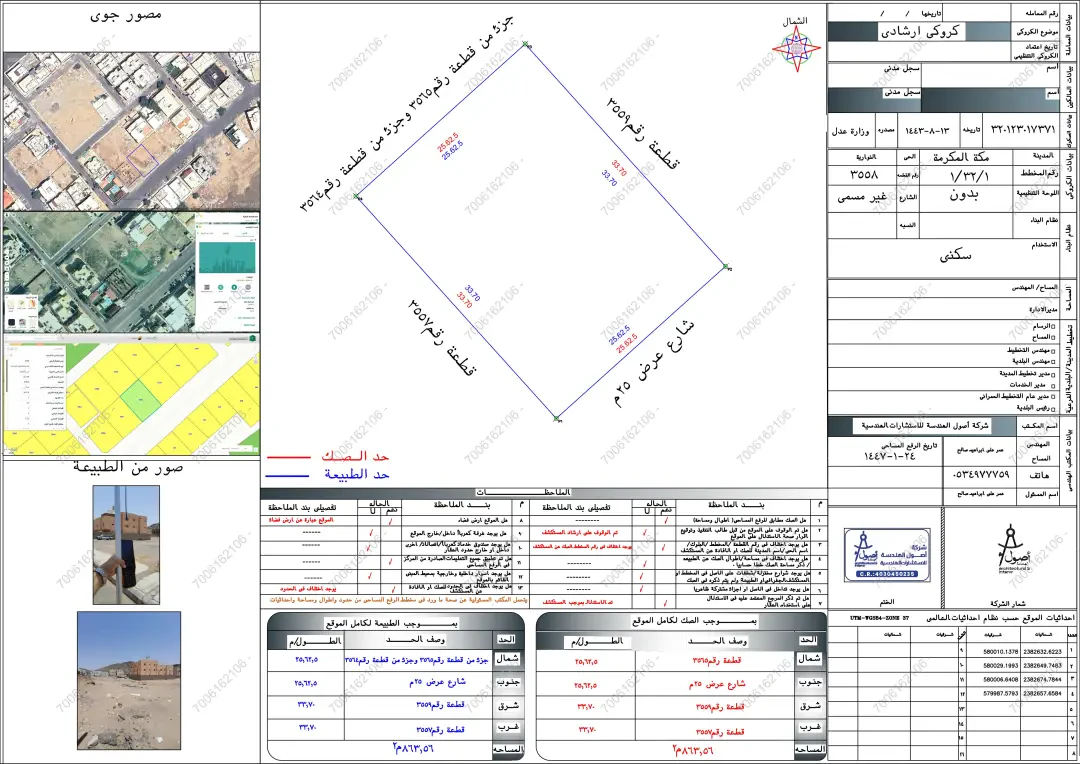
Task: Click coordinate value 580006.6408
Action: click(x=1001, y=679)
